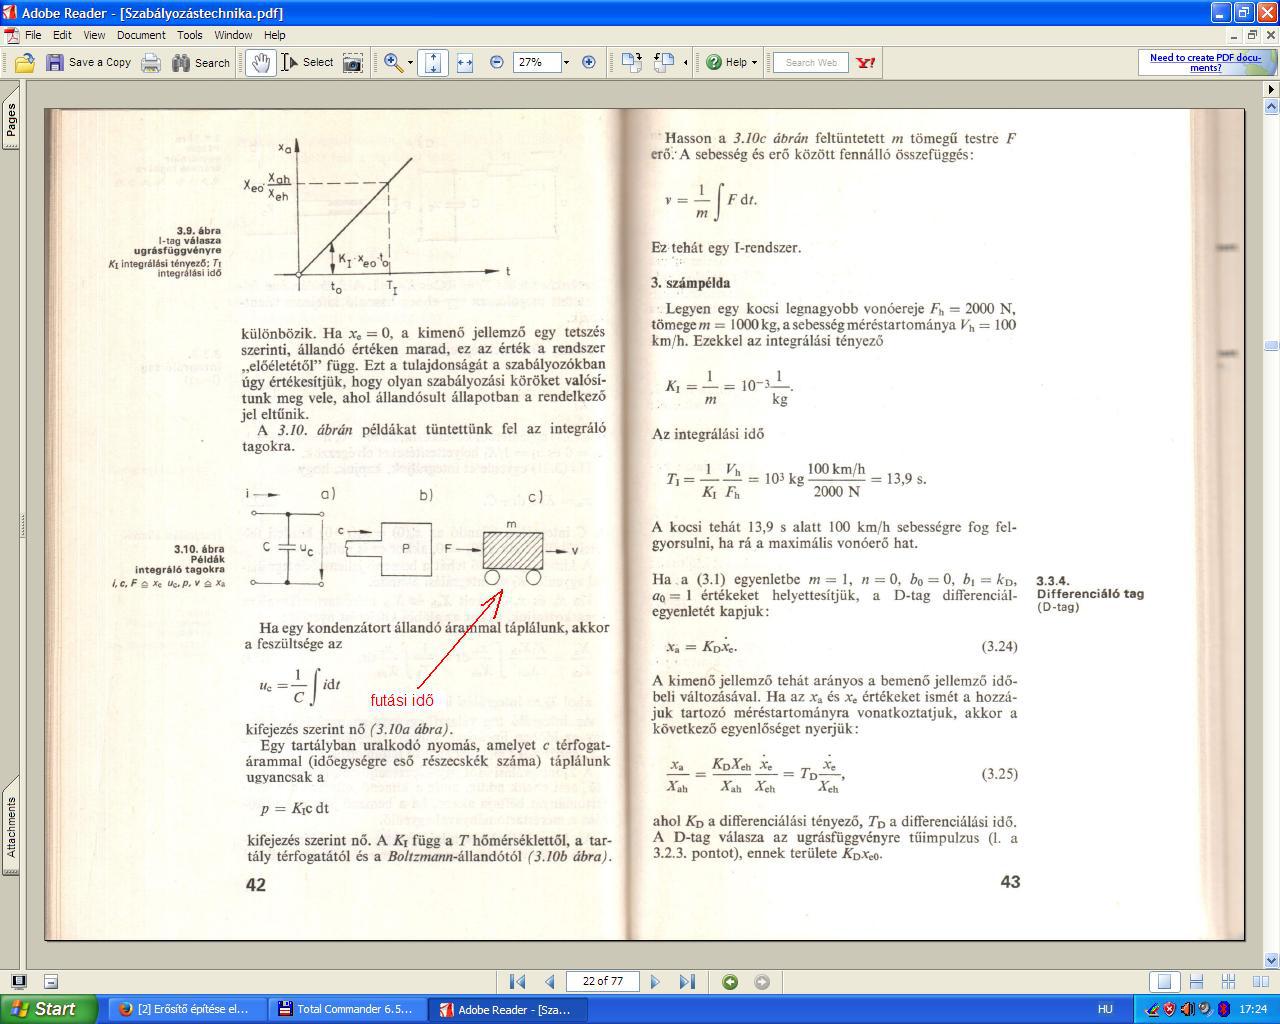This screenshot has height=1024, width=1280.
Task: Switch to Total Commander taskbar window
Action: [x=347, y=1009]
